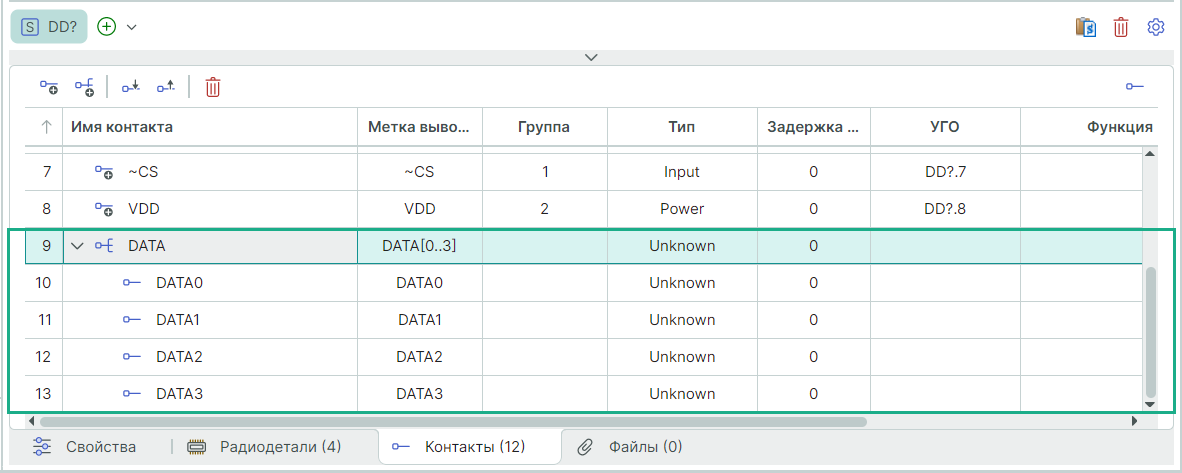Click the paste symbol clipboard icon
1182x473 pixels.
coord(1086,27)
